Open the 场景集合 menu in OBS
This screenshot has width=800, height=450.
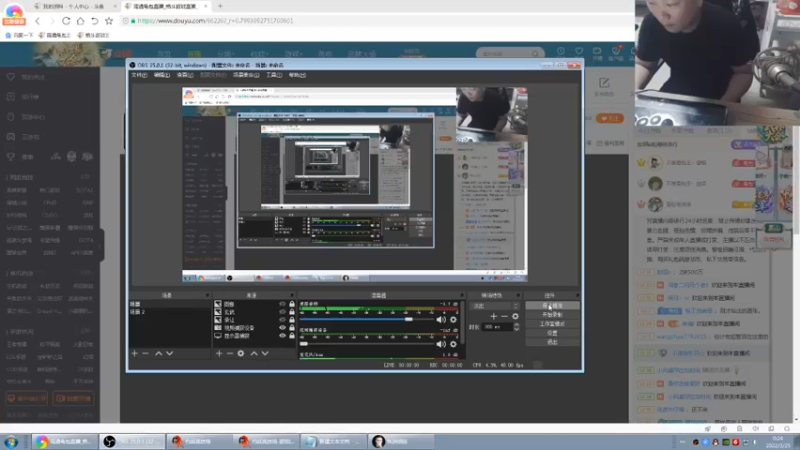[x=246, y=75]
